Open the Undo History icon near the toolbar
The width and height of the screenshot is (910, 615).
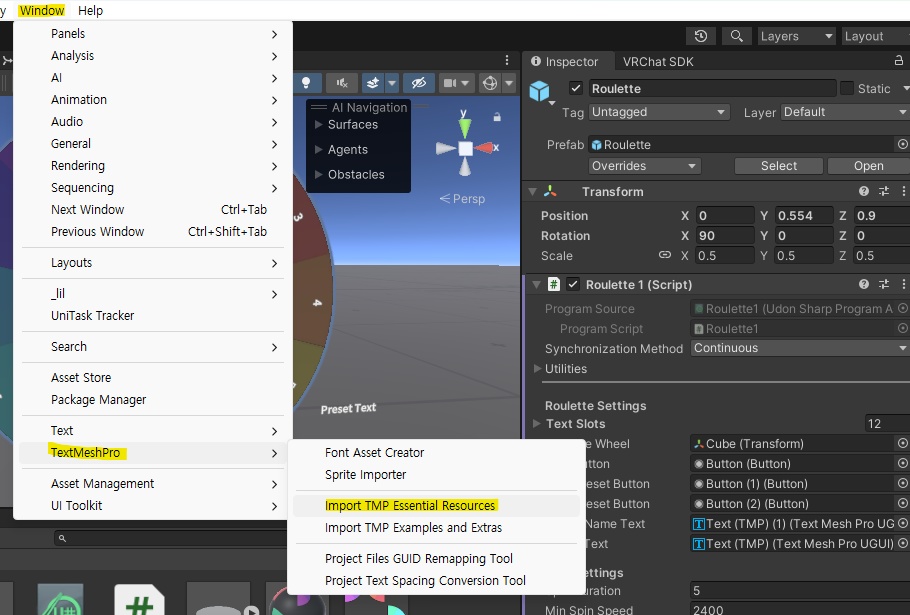click(701, 35)
